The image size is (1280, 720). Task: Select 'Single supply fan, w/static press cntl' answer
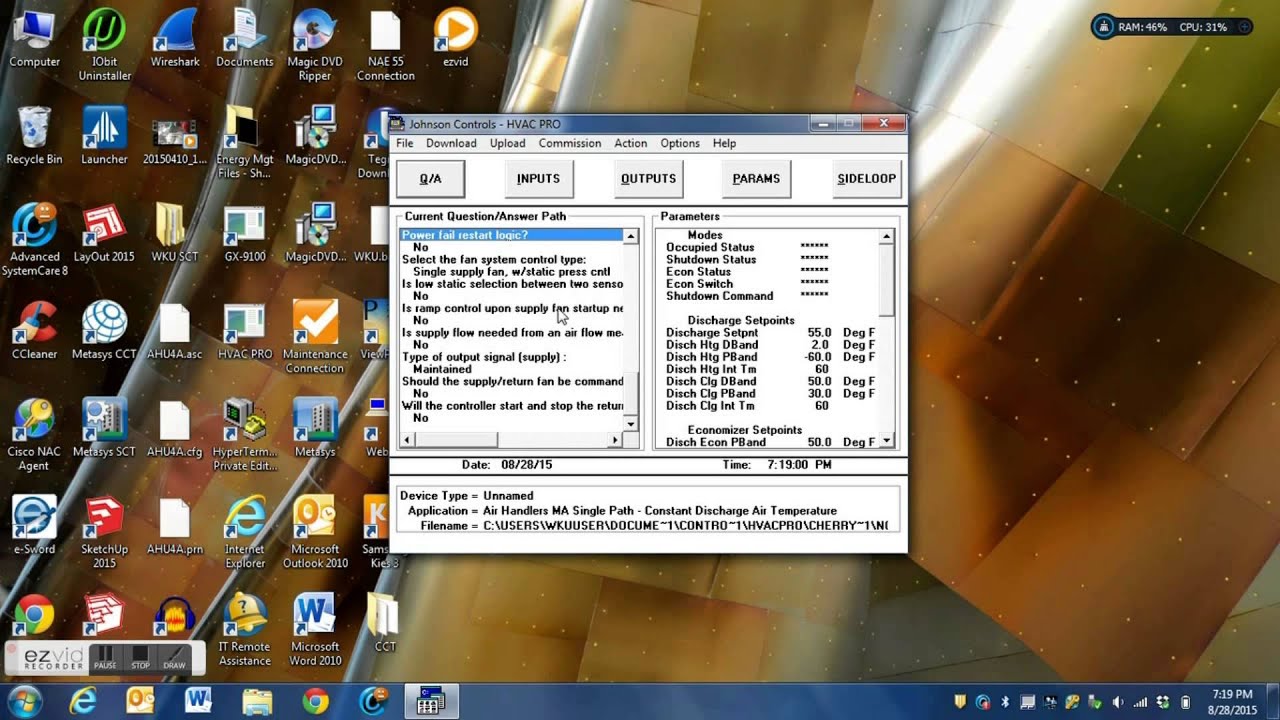[511, 272]
